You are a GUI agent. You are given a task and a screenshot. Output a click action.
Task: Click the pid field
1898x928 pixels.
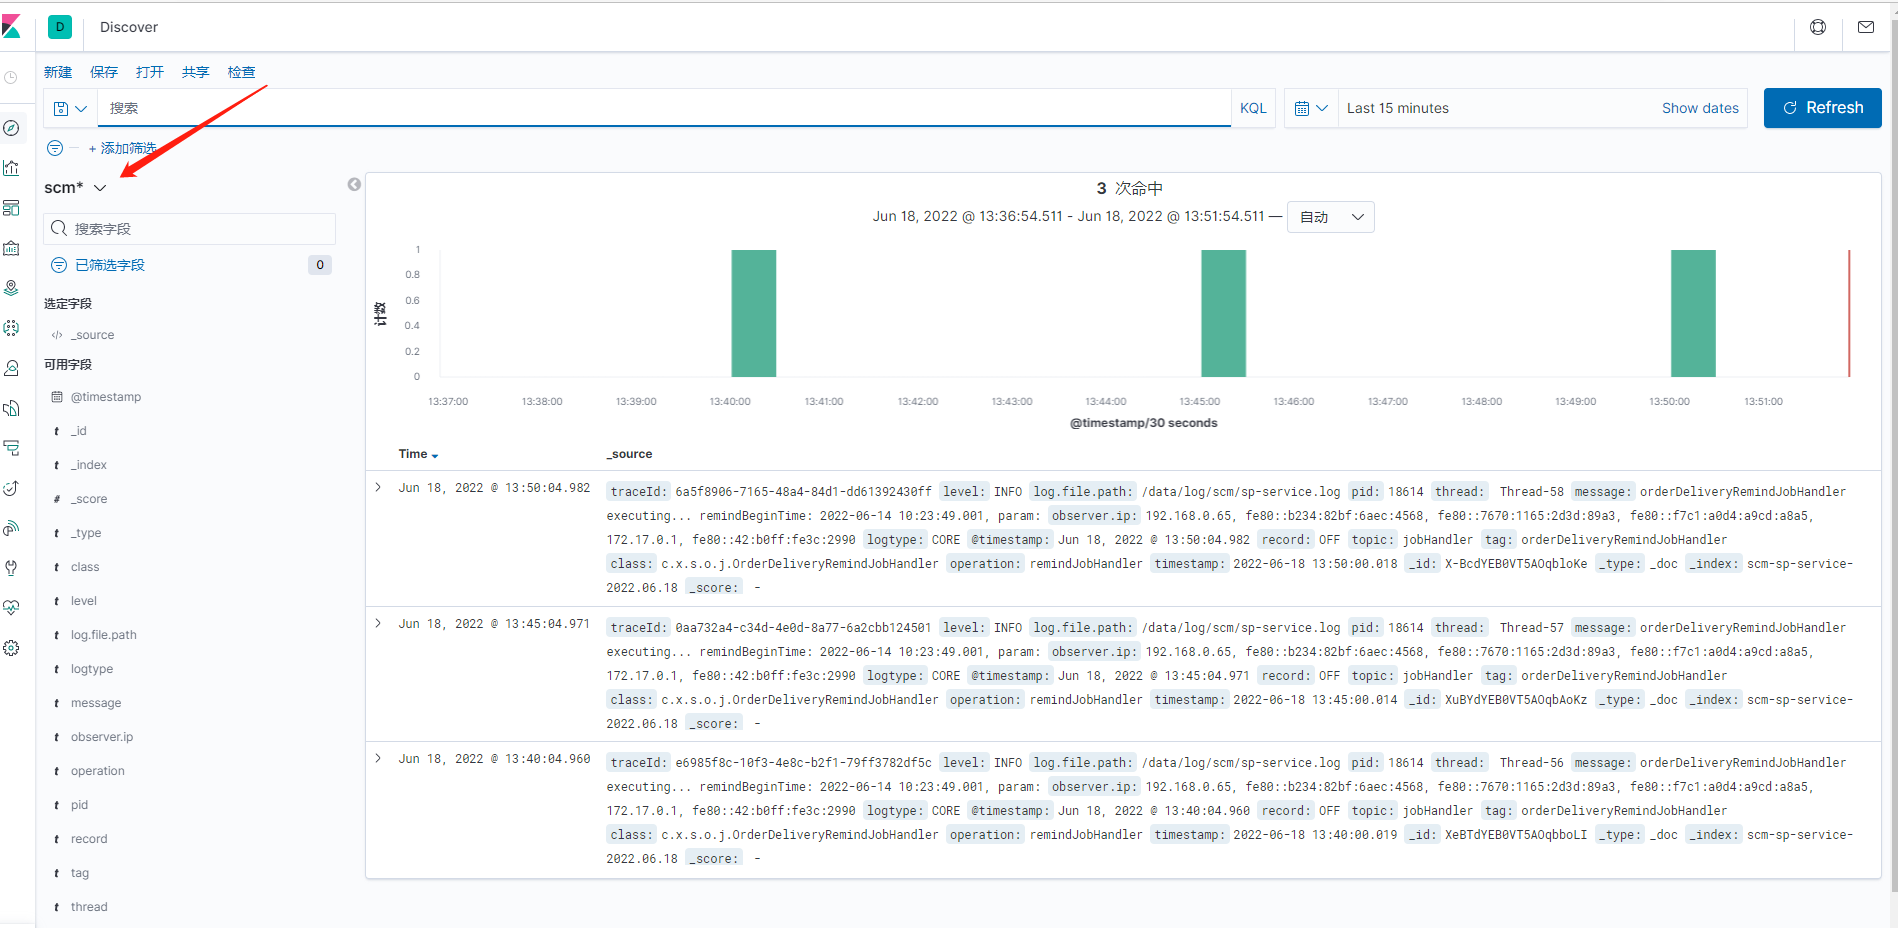click(80, 805)
